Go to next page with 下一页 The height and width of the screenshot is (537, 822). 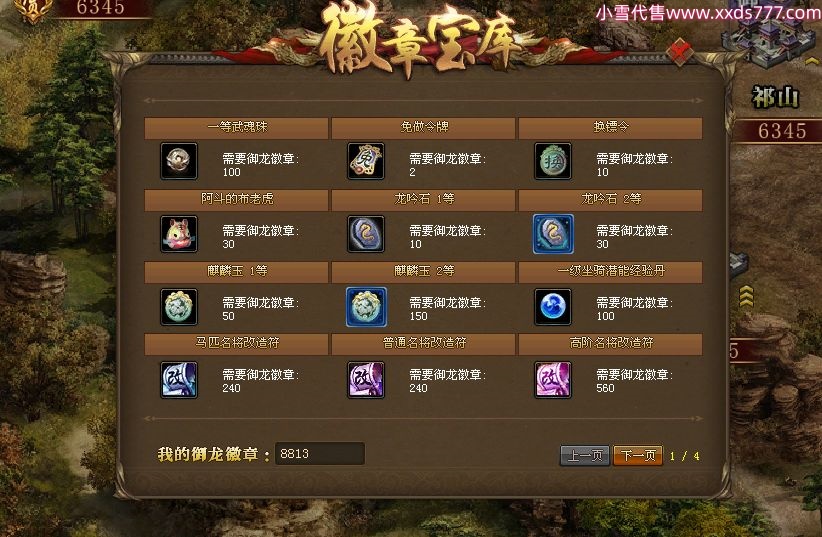(x=638, y=455)
